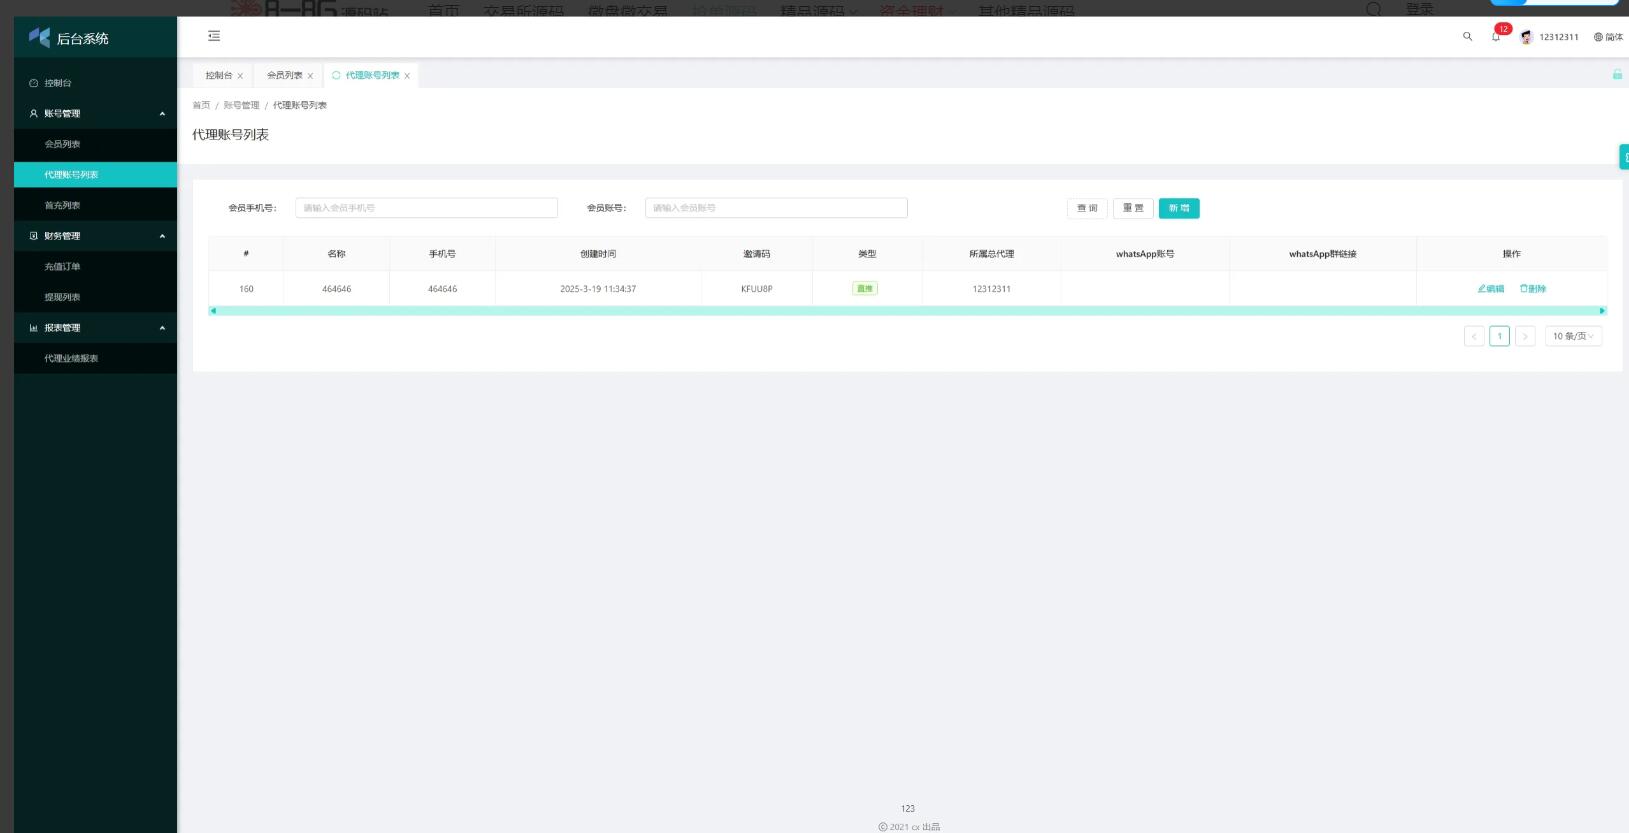This screenshot has width=1629, height=833.
Task: Open the teal settings tab on right edge
Action: click(1623, 156)
